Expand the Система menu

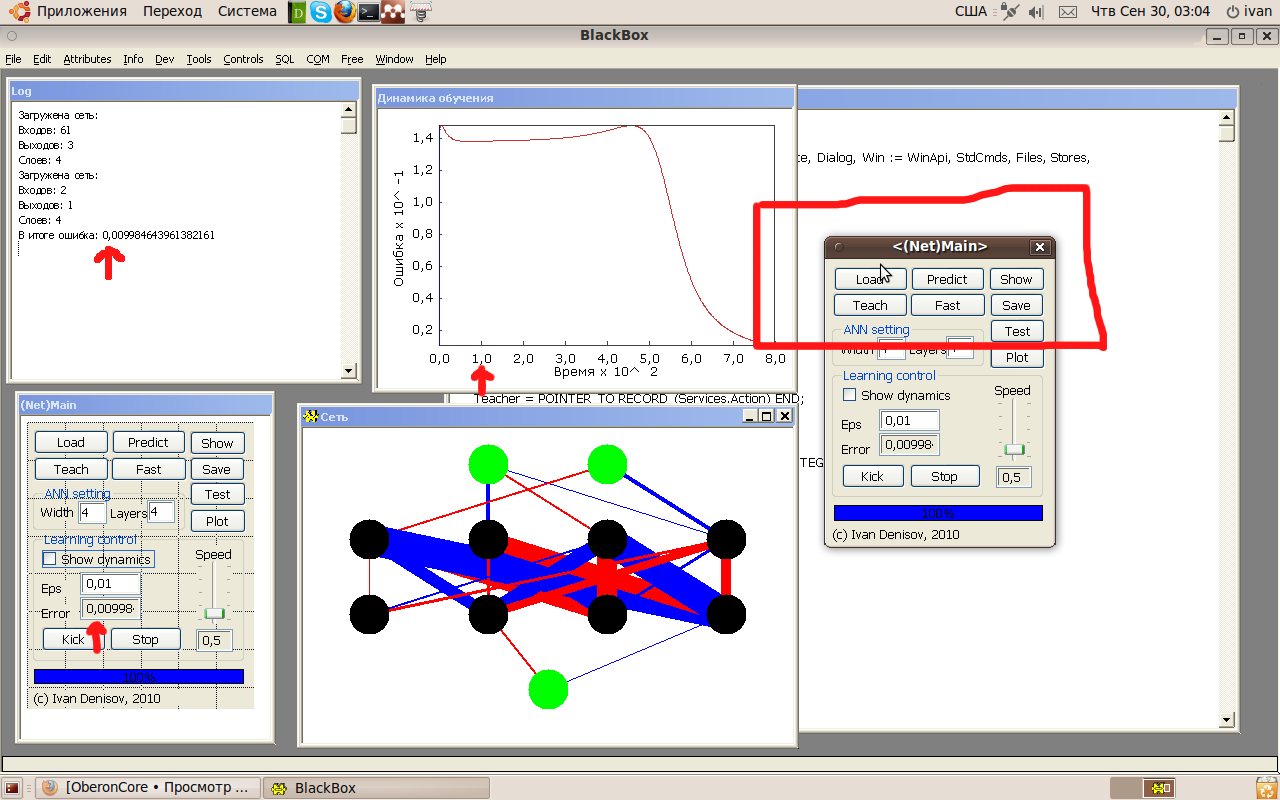point(246,11)
